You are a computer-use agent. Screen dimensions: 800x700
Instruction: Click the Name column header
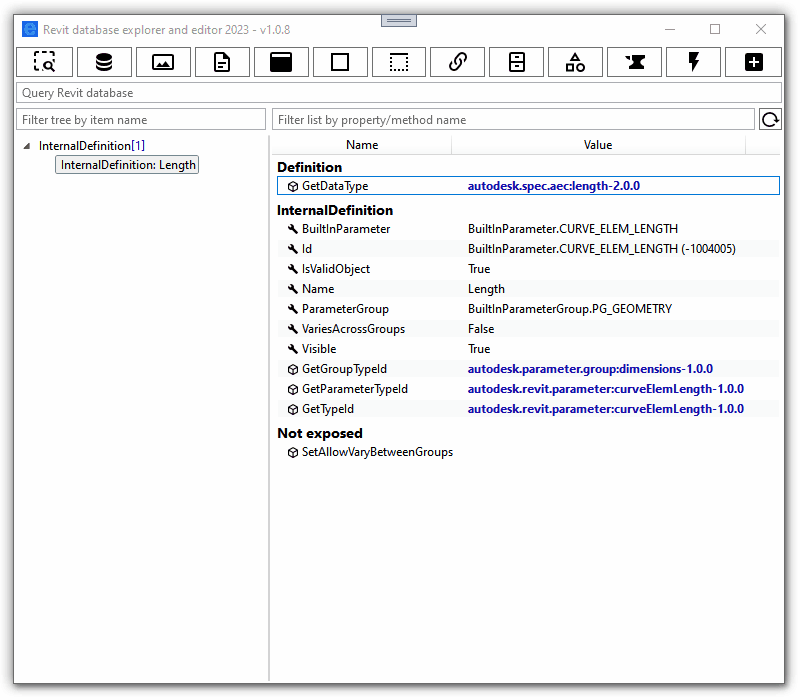(362, 145)
